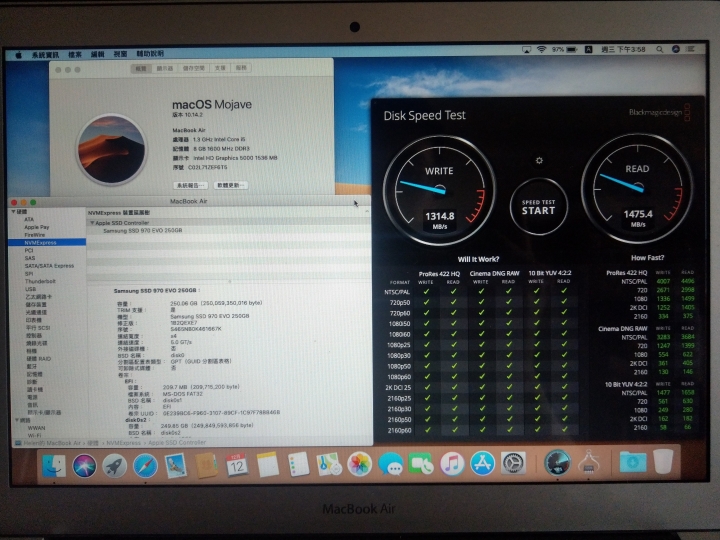Open the 輔助說明 menu
This screenshot has width=720, height=540.
tap(150, 54)
